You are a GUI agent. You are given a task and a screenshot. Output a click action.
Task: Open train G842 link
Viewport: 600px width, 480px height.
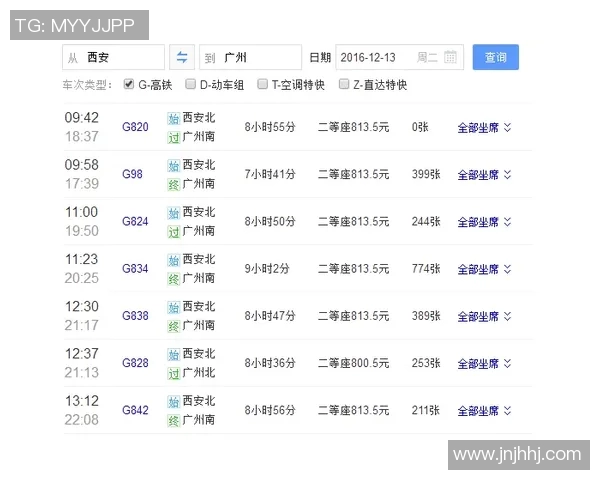tap(135, 410)
